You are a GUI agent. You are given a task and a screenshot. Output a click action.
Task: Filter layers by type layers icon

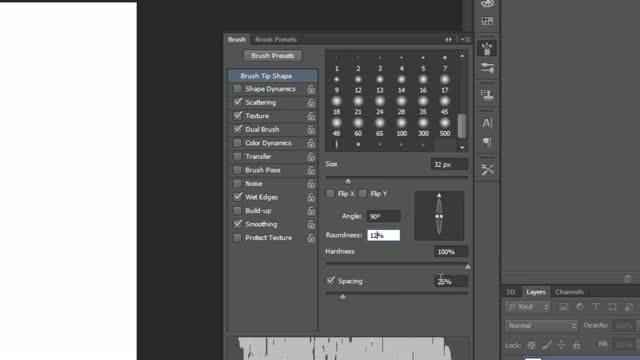[x=596, y=307]
